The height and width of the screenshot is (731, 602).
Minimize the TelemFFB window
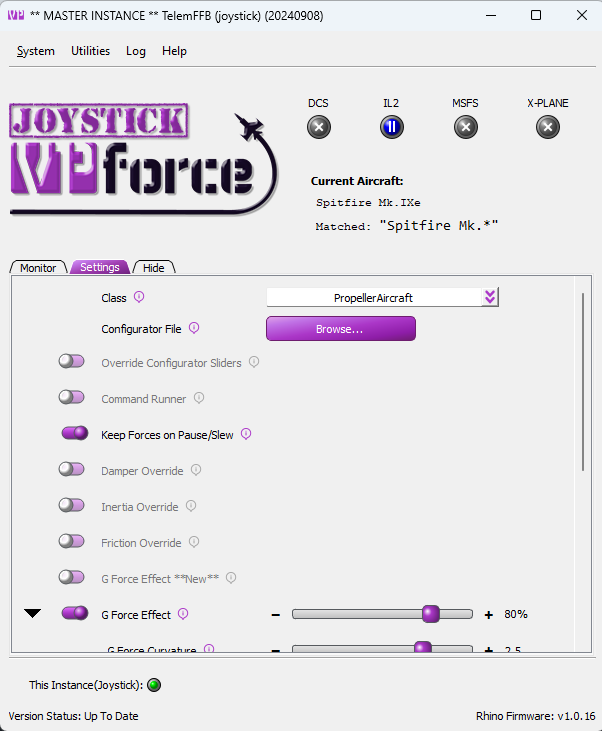click(491, 15)
